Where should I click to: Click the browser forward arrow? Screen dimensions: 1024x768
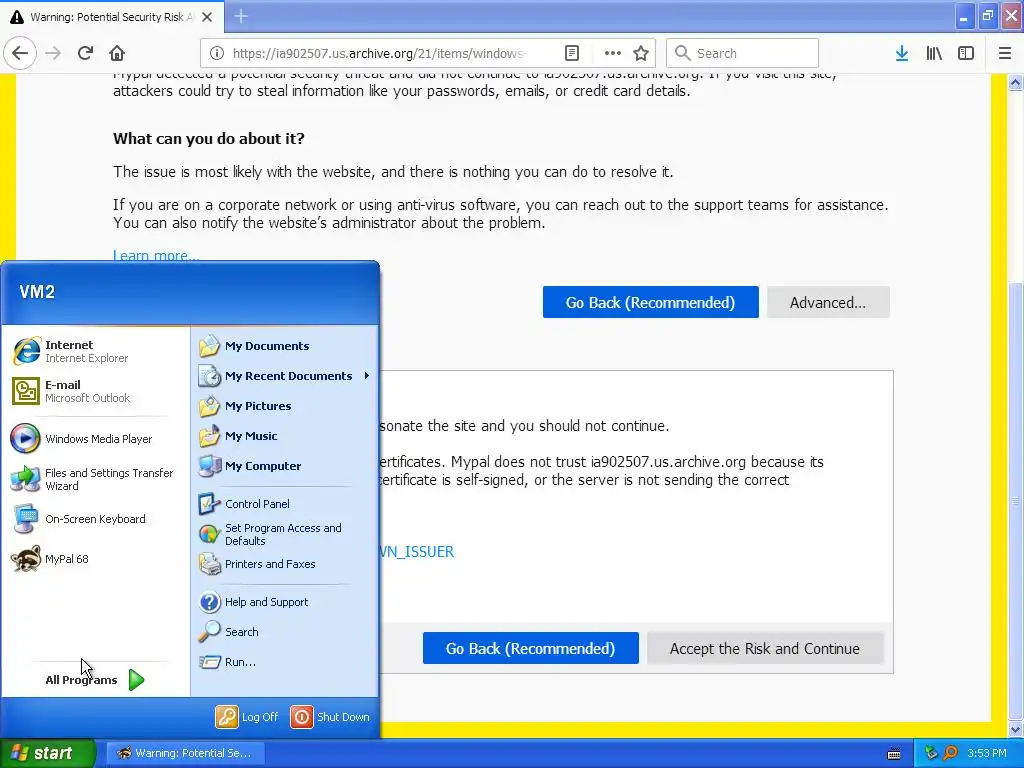coord(54,53)
